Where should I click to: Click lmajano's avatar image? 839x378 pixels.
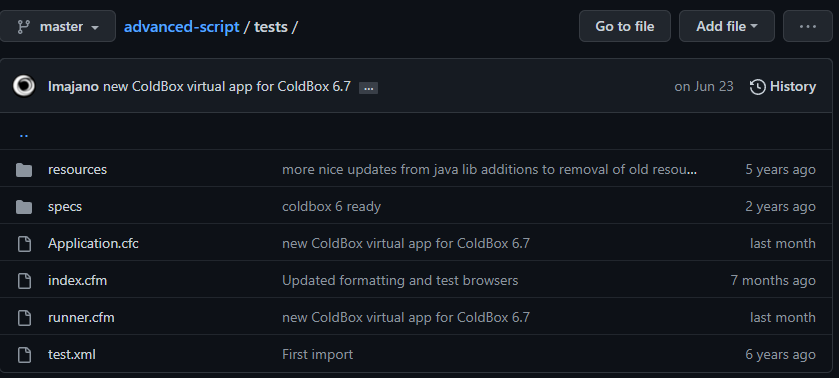click(24, 86)
